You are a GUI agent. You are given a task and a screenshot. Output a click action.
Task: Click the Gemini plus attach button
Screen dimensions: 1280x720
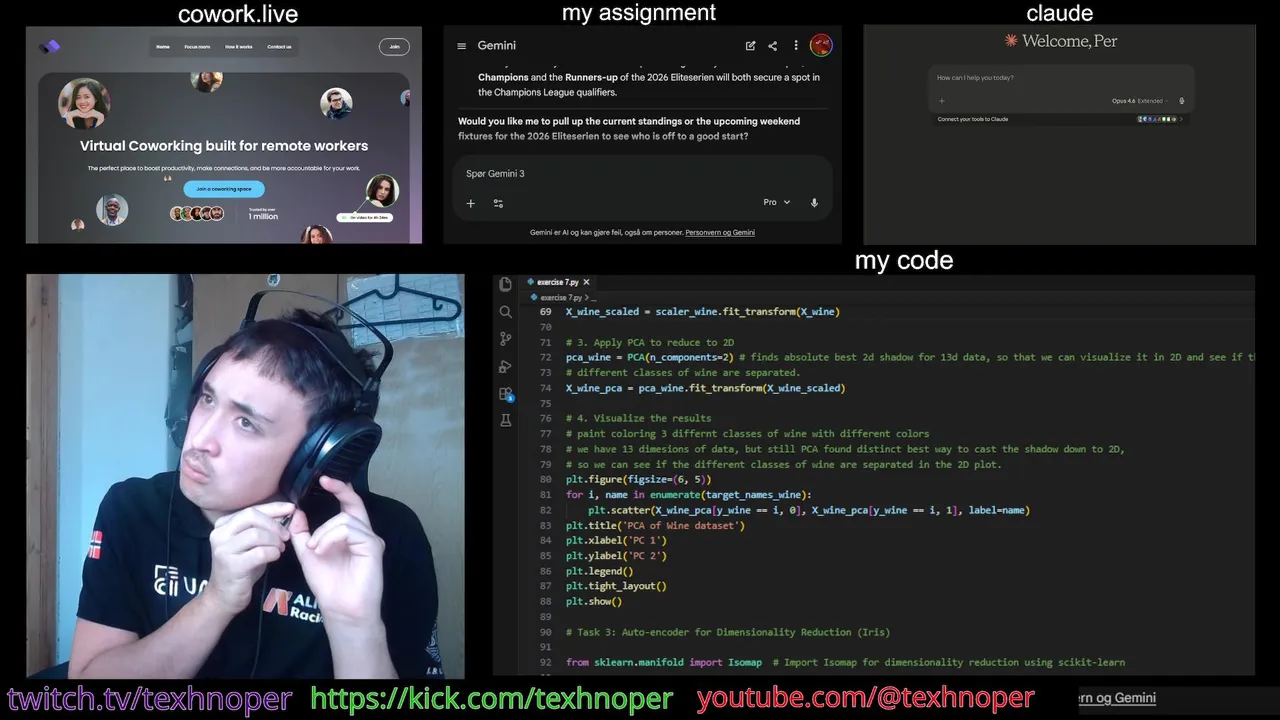pos(470,203)
